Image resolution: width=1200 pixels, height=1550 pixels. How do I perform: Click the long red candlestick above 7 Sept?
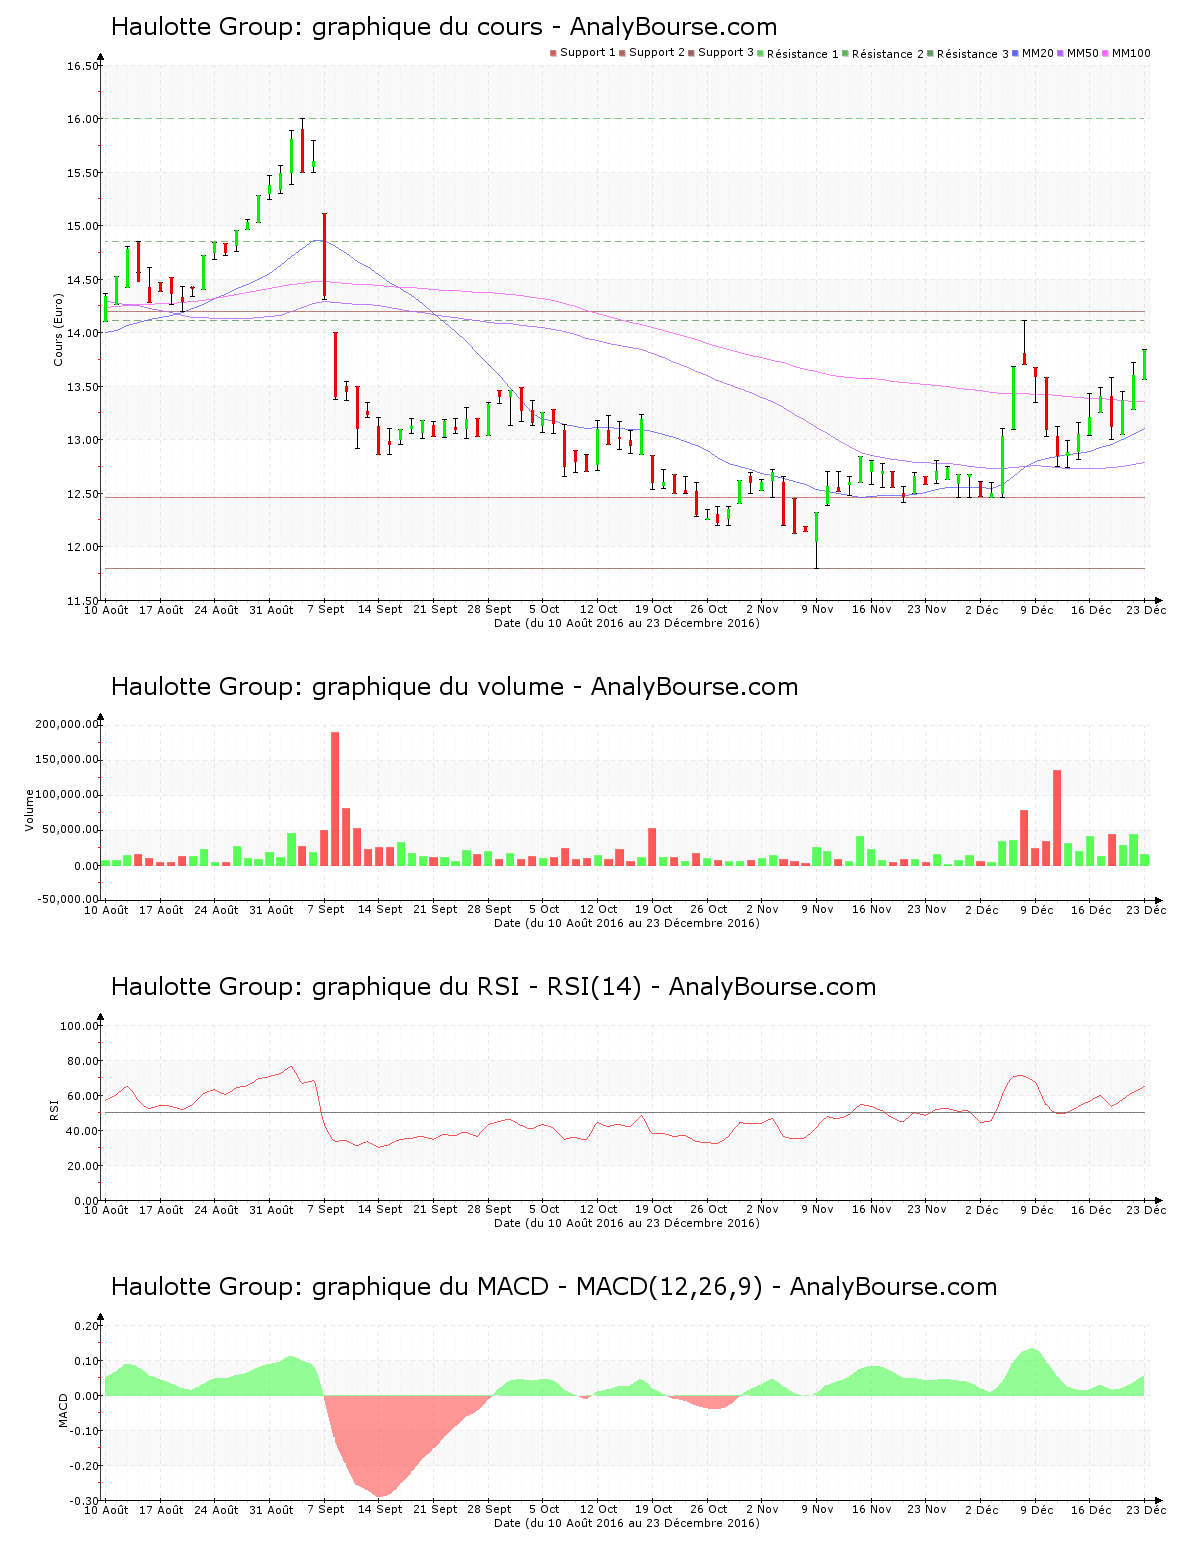pos(324,256)
